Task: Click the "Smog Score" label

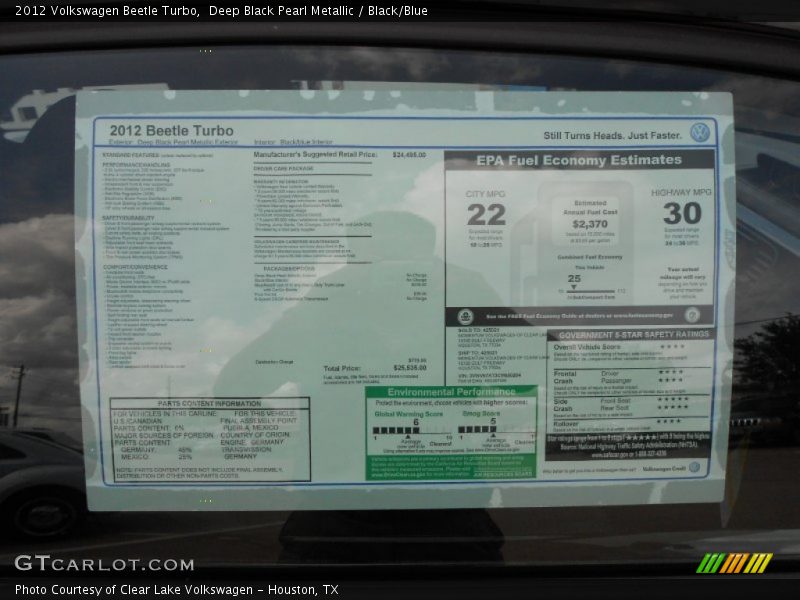Action: [481, 413]
